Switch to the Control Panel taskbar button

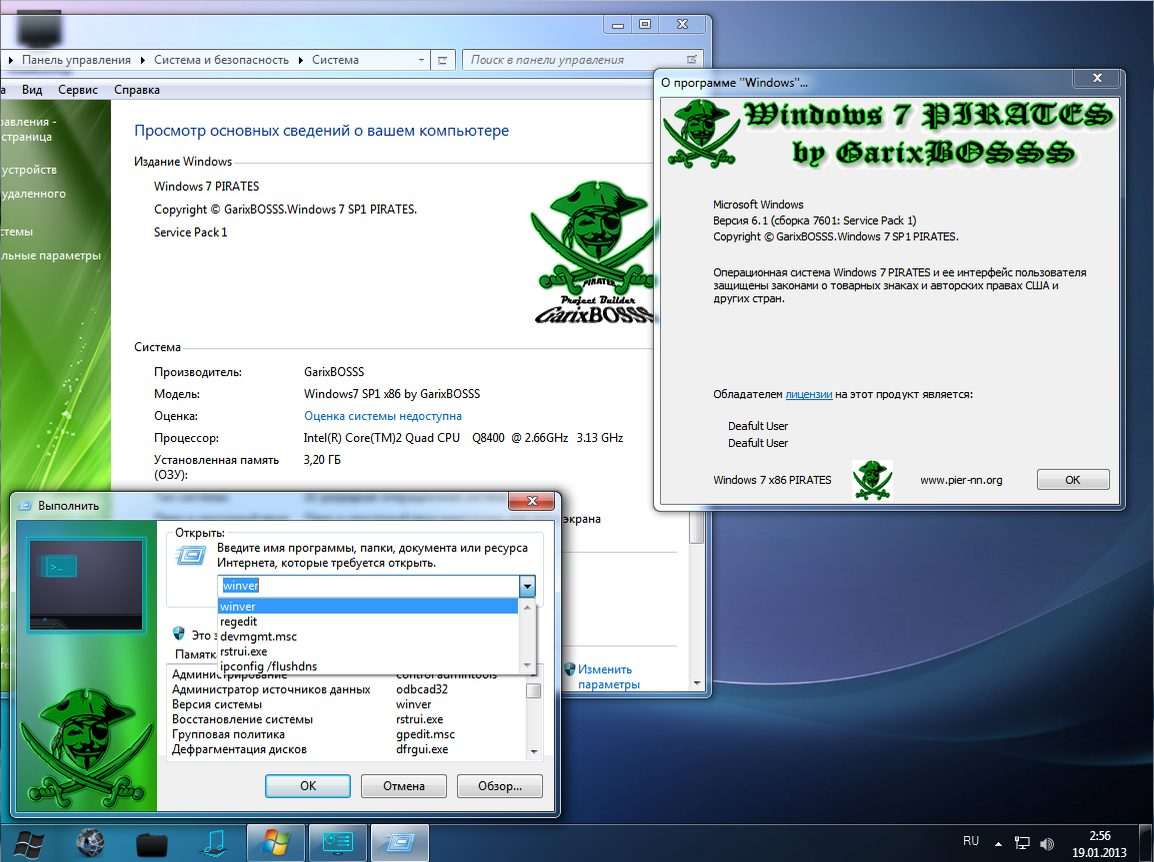tap(338, 843)
